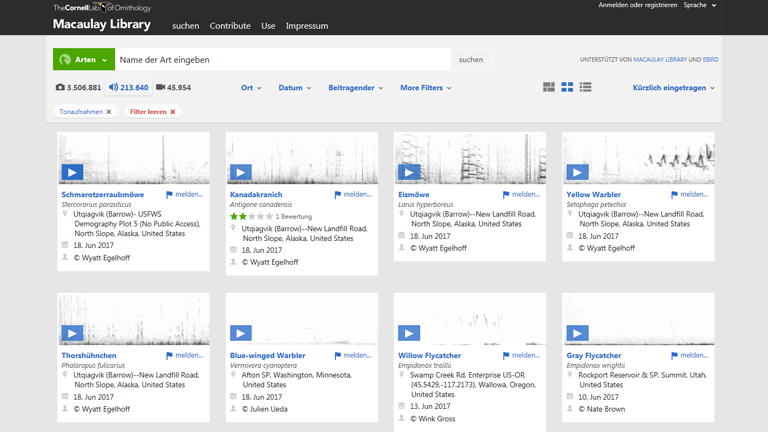Viewport: 768px width, 432px height.
Task: Play the Thorshühnchen recording
Action: point(72,334)
